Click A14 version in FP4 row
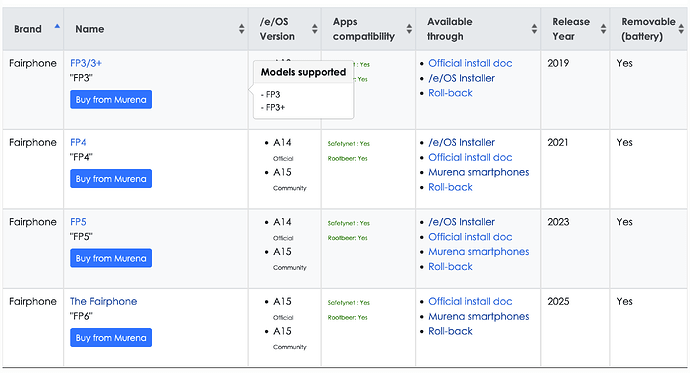Viewport: 690px width, 373px height. tap(282, 143)
